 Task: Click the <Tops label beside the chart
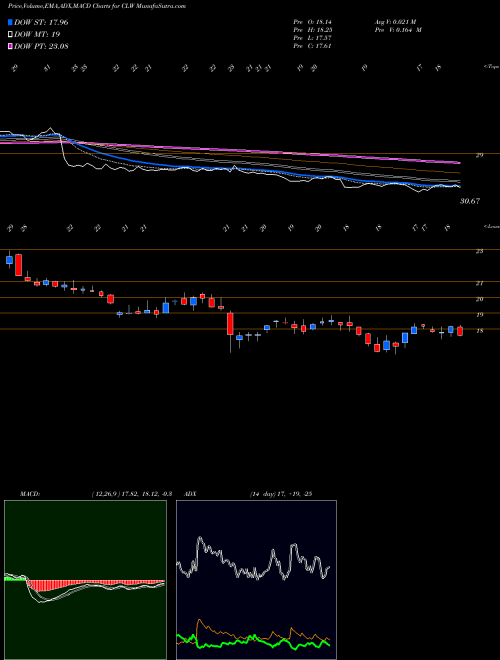[x=491, y=67]
